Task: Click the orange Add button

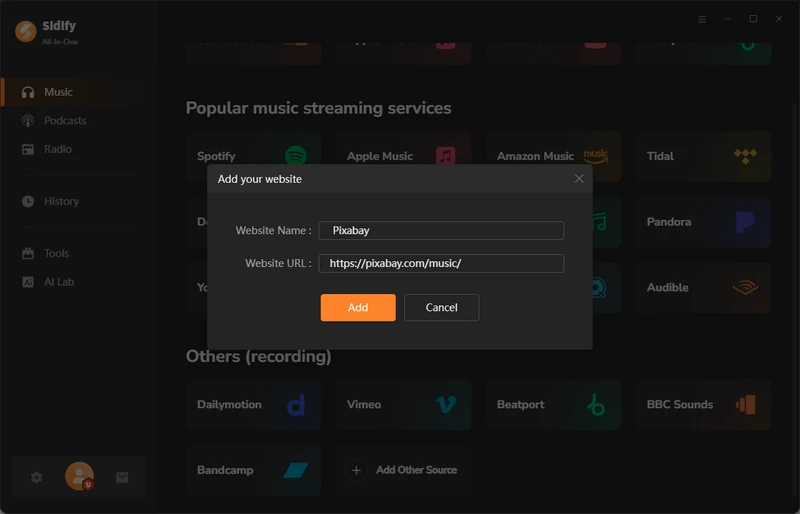Action: [358, 307]
